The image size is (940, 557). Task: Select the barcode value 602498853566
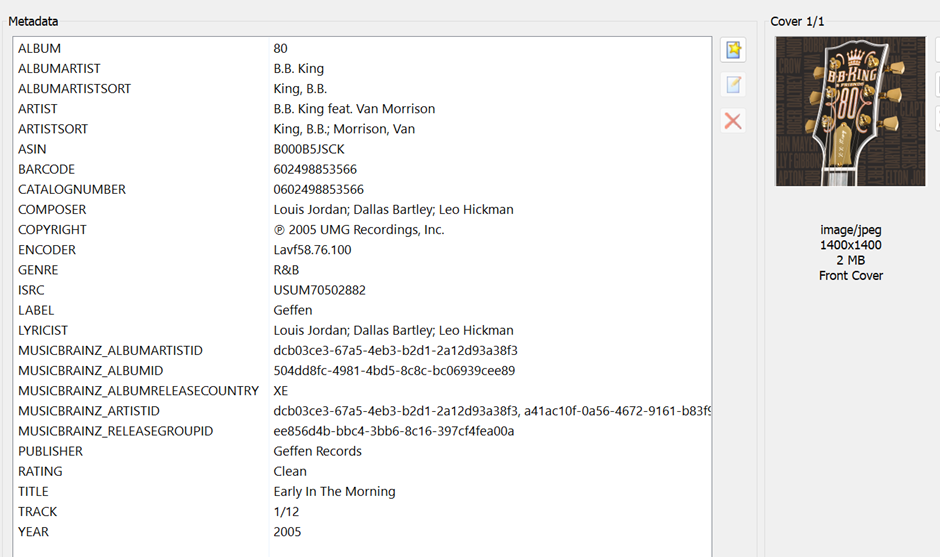coord(315,170)
